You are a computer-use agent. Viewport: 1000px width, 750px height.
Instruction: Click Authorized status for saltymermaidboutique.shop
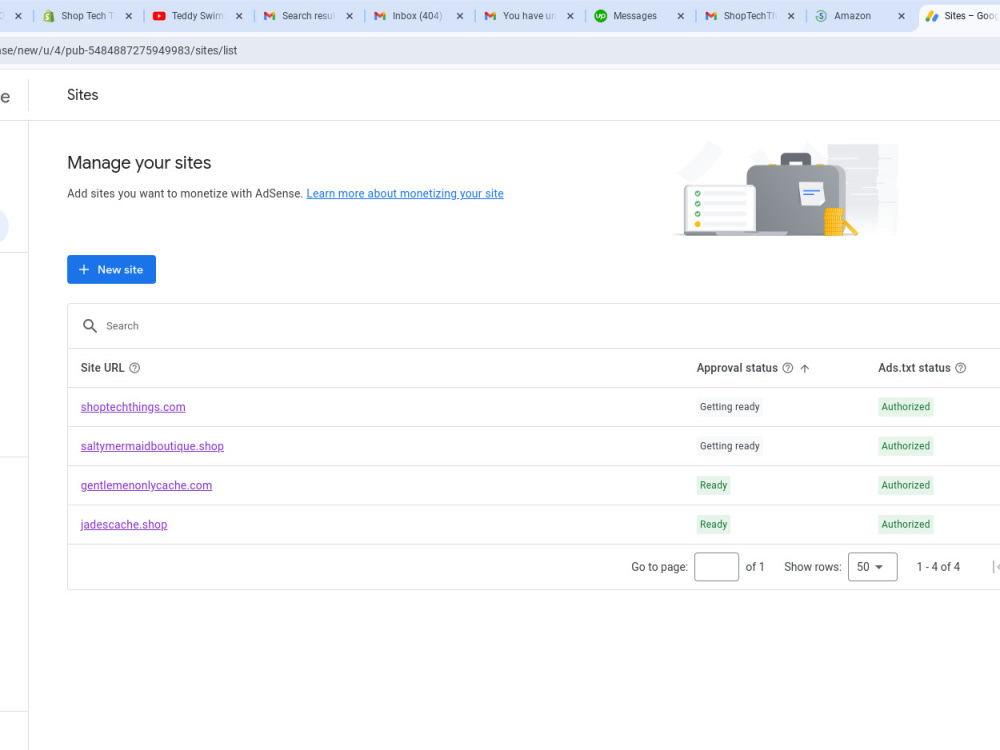[x=906, y=446]
